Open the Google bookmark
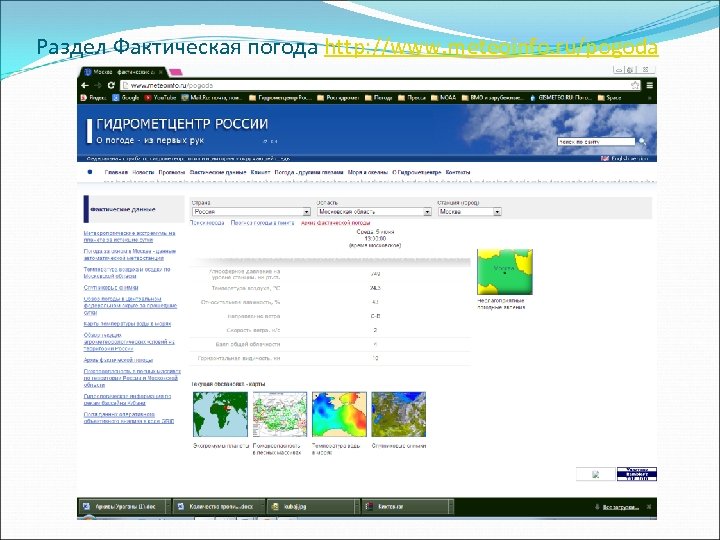The image size is (720, 540). [x=126, y=98]
